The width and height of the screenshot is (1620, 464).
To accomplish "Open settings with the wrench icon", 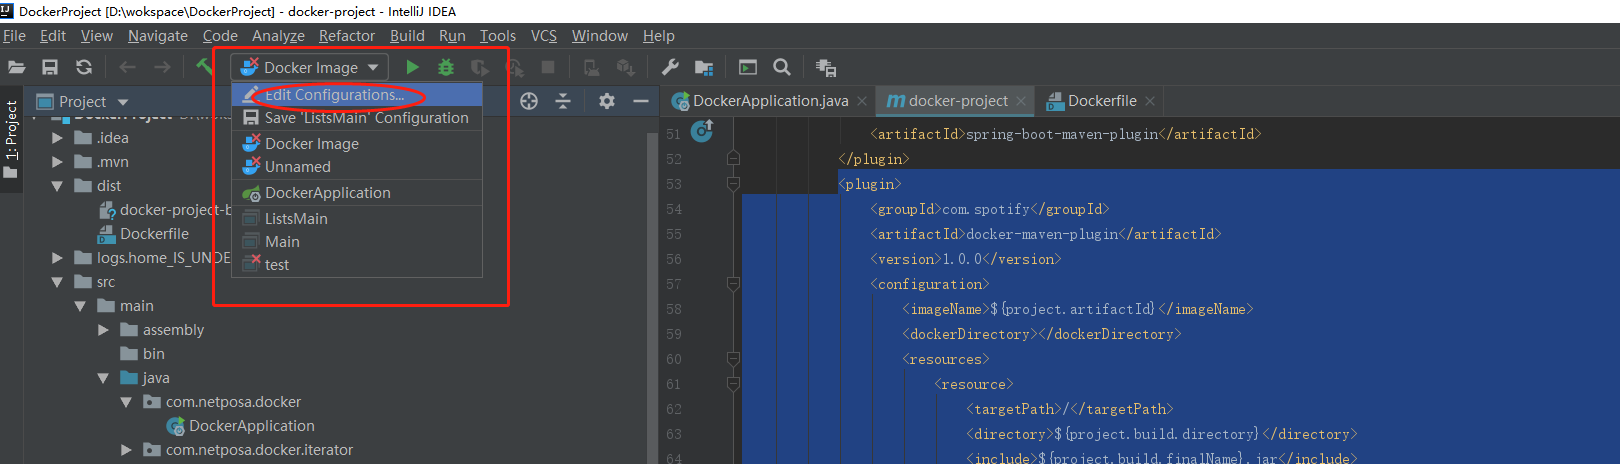I will [x=670, y=67].
